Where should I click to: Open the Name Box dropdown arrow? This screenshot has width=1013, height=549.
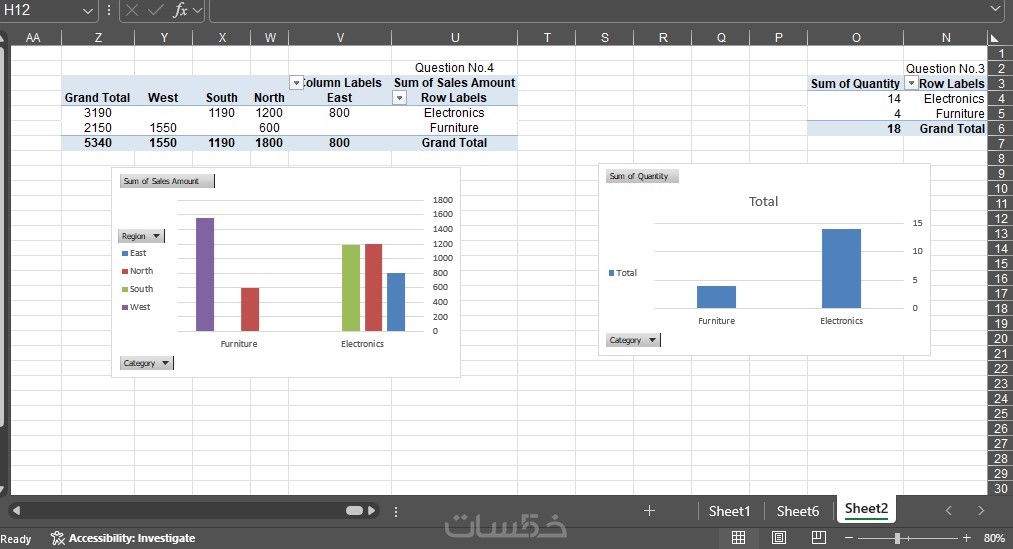[88, 11]
